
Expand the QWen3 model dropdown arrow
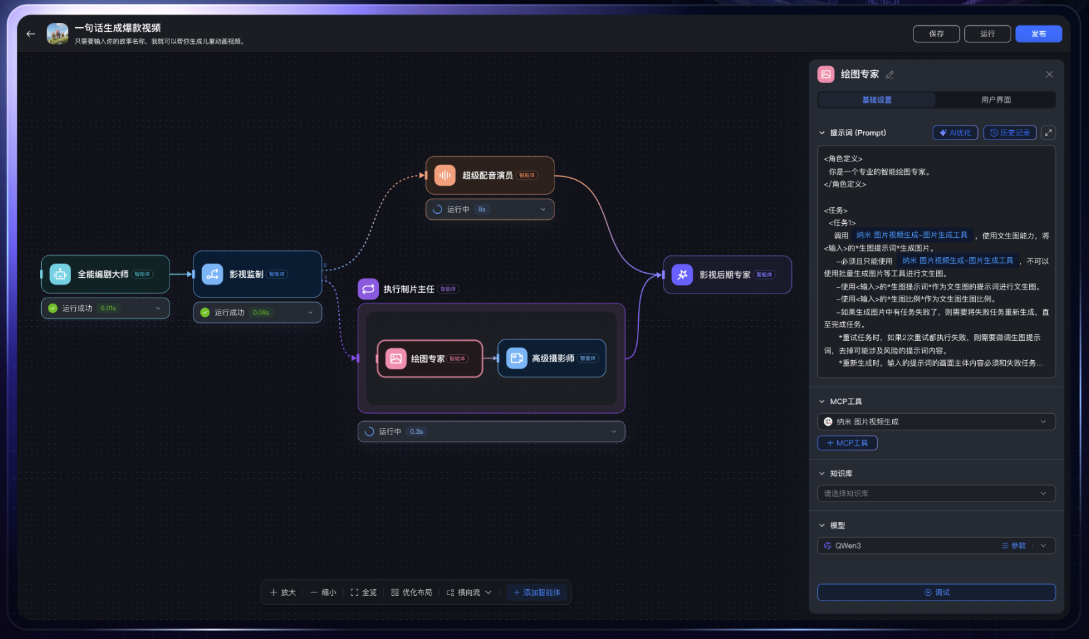[1043, 546]
